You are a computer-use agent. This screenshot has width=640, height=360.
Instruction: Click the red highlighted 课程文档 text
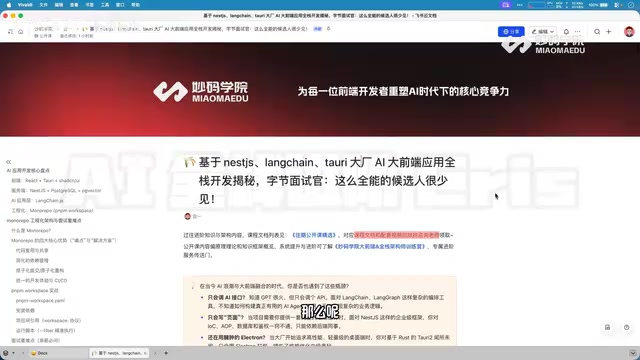(396, 235)
